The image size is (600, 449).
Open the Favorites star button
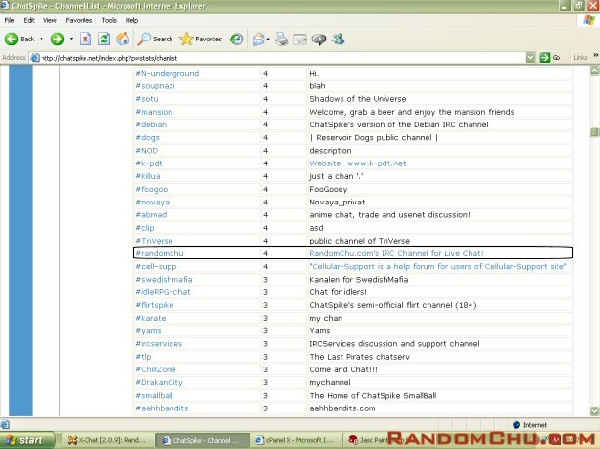click(x=201, y=39)
